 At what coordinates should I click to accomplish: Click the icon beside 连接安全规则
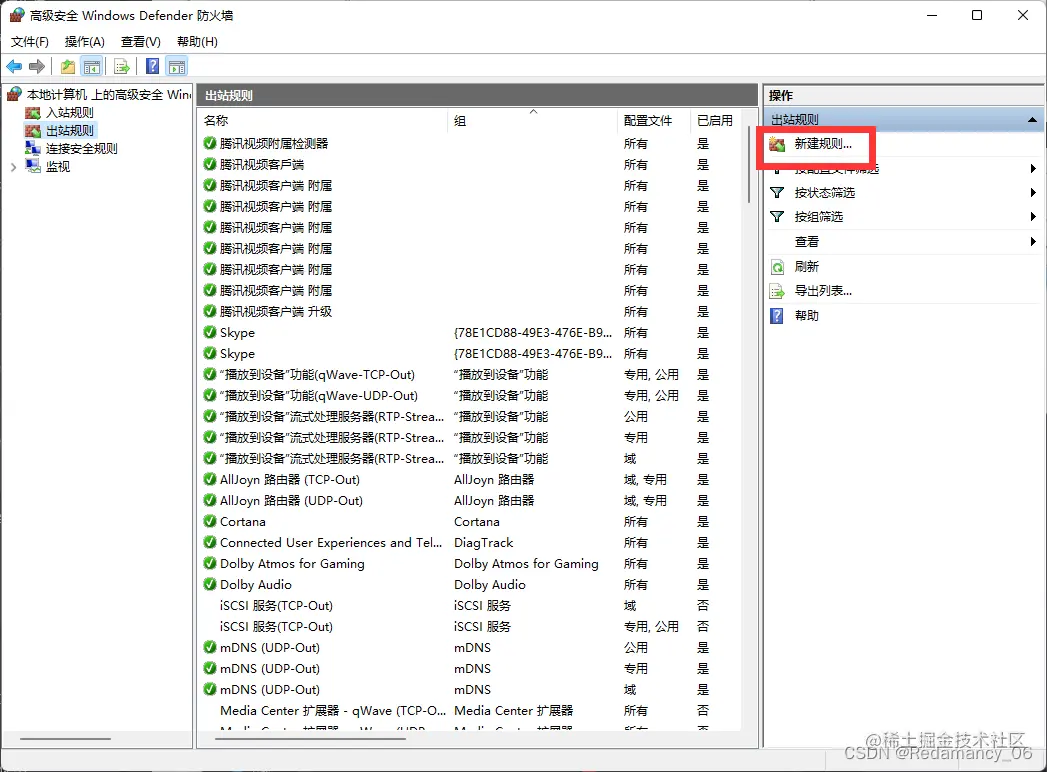coord(33,148)
